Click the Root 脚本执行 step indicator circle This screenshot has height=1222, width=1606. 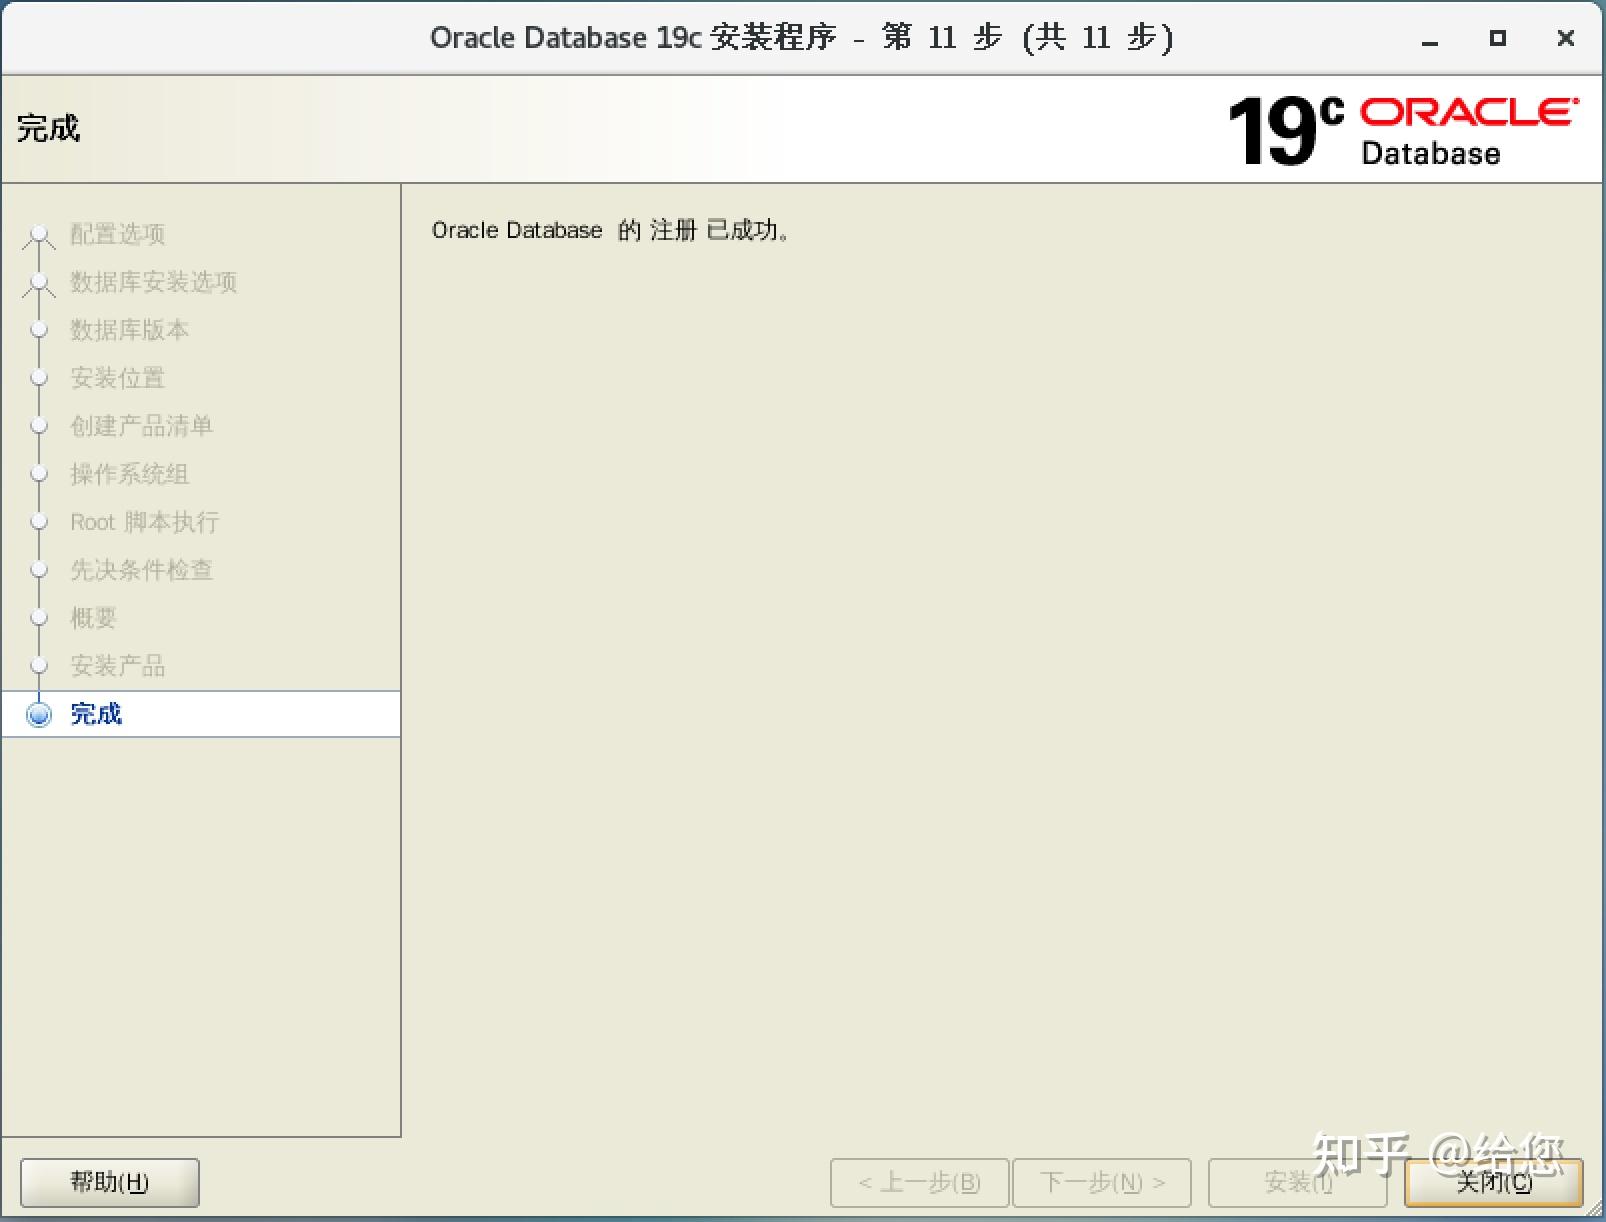pos(39,521)
